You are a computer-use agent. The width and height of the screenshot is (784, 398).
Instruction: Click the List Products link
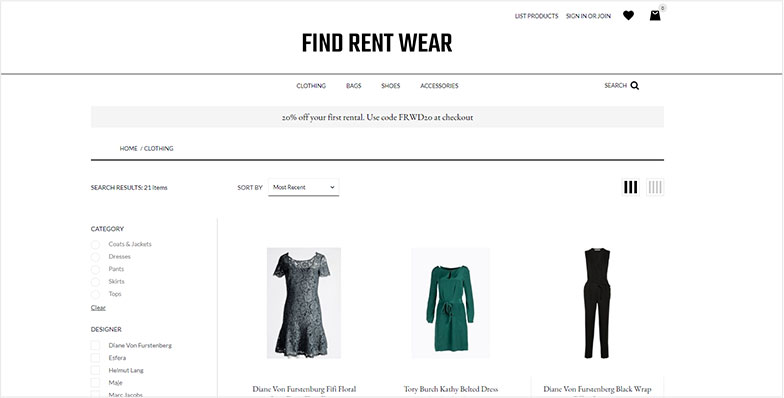(x=536, y=16)
